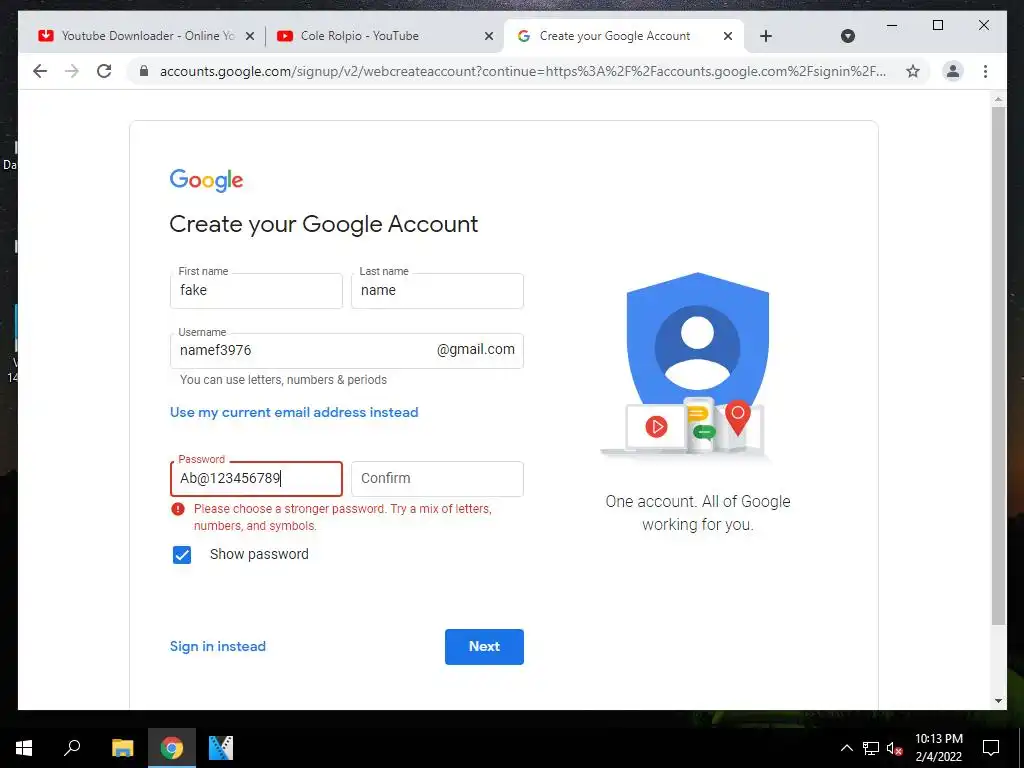Minimize the Chrome window
Viewport: 1024px width, 768px height.
[x=892, y=25]
